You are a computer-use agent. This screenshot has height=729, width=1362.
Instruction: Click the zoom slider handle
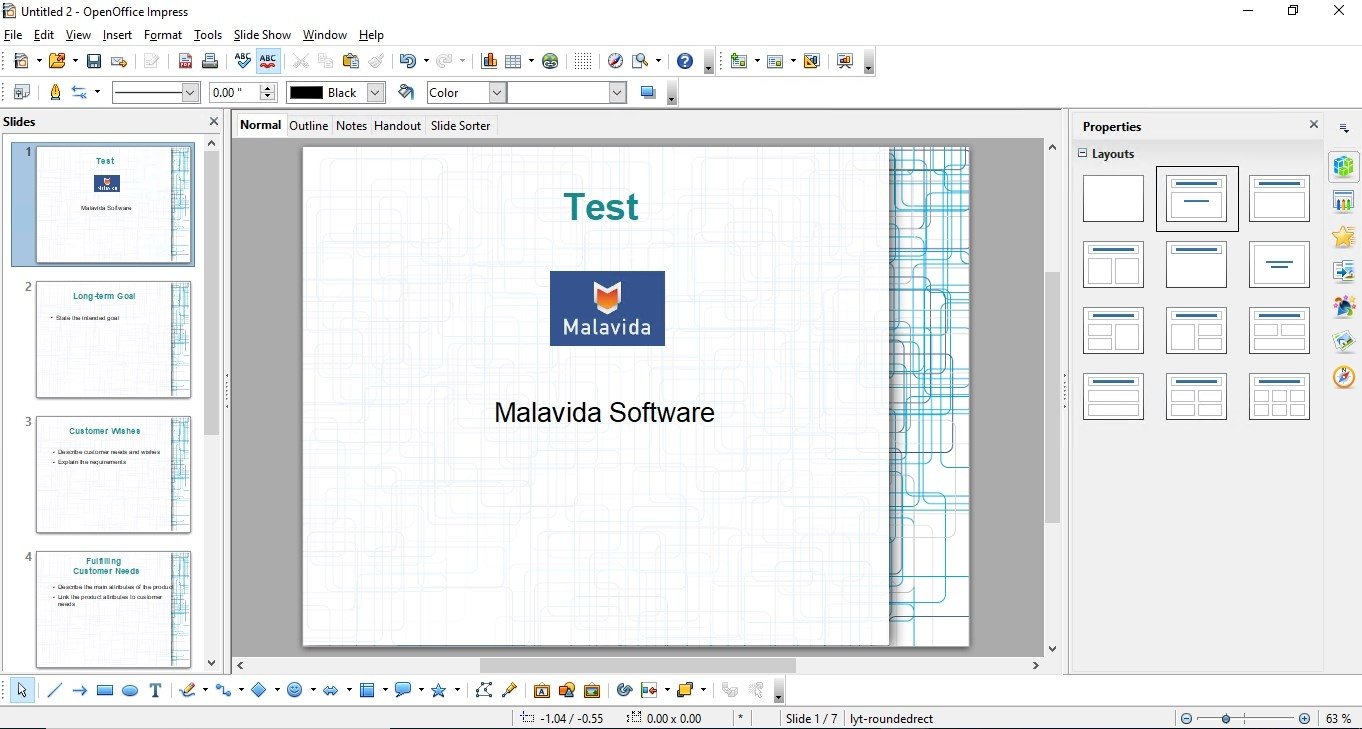click(1225, 718)
